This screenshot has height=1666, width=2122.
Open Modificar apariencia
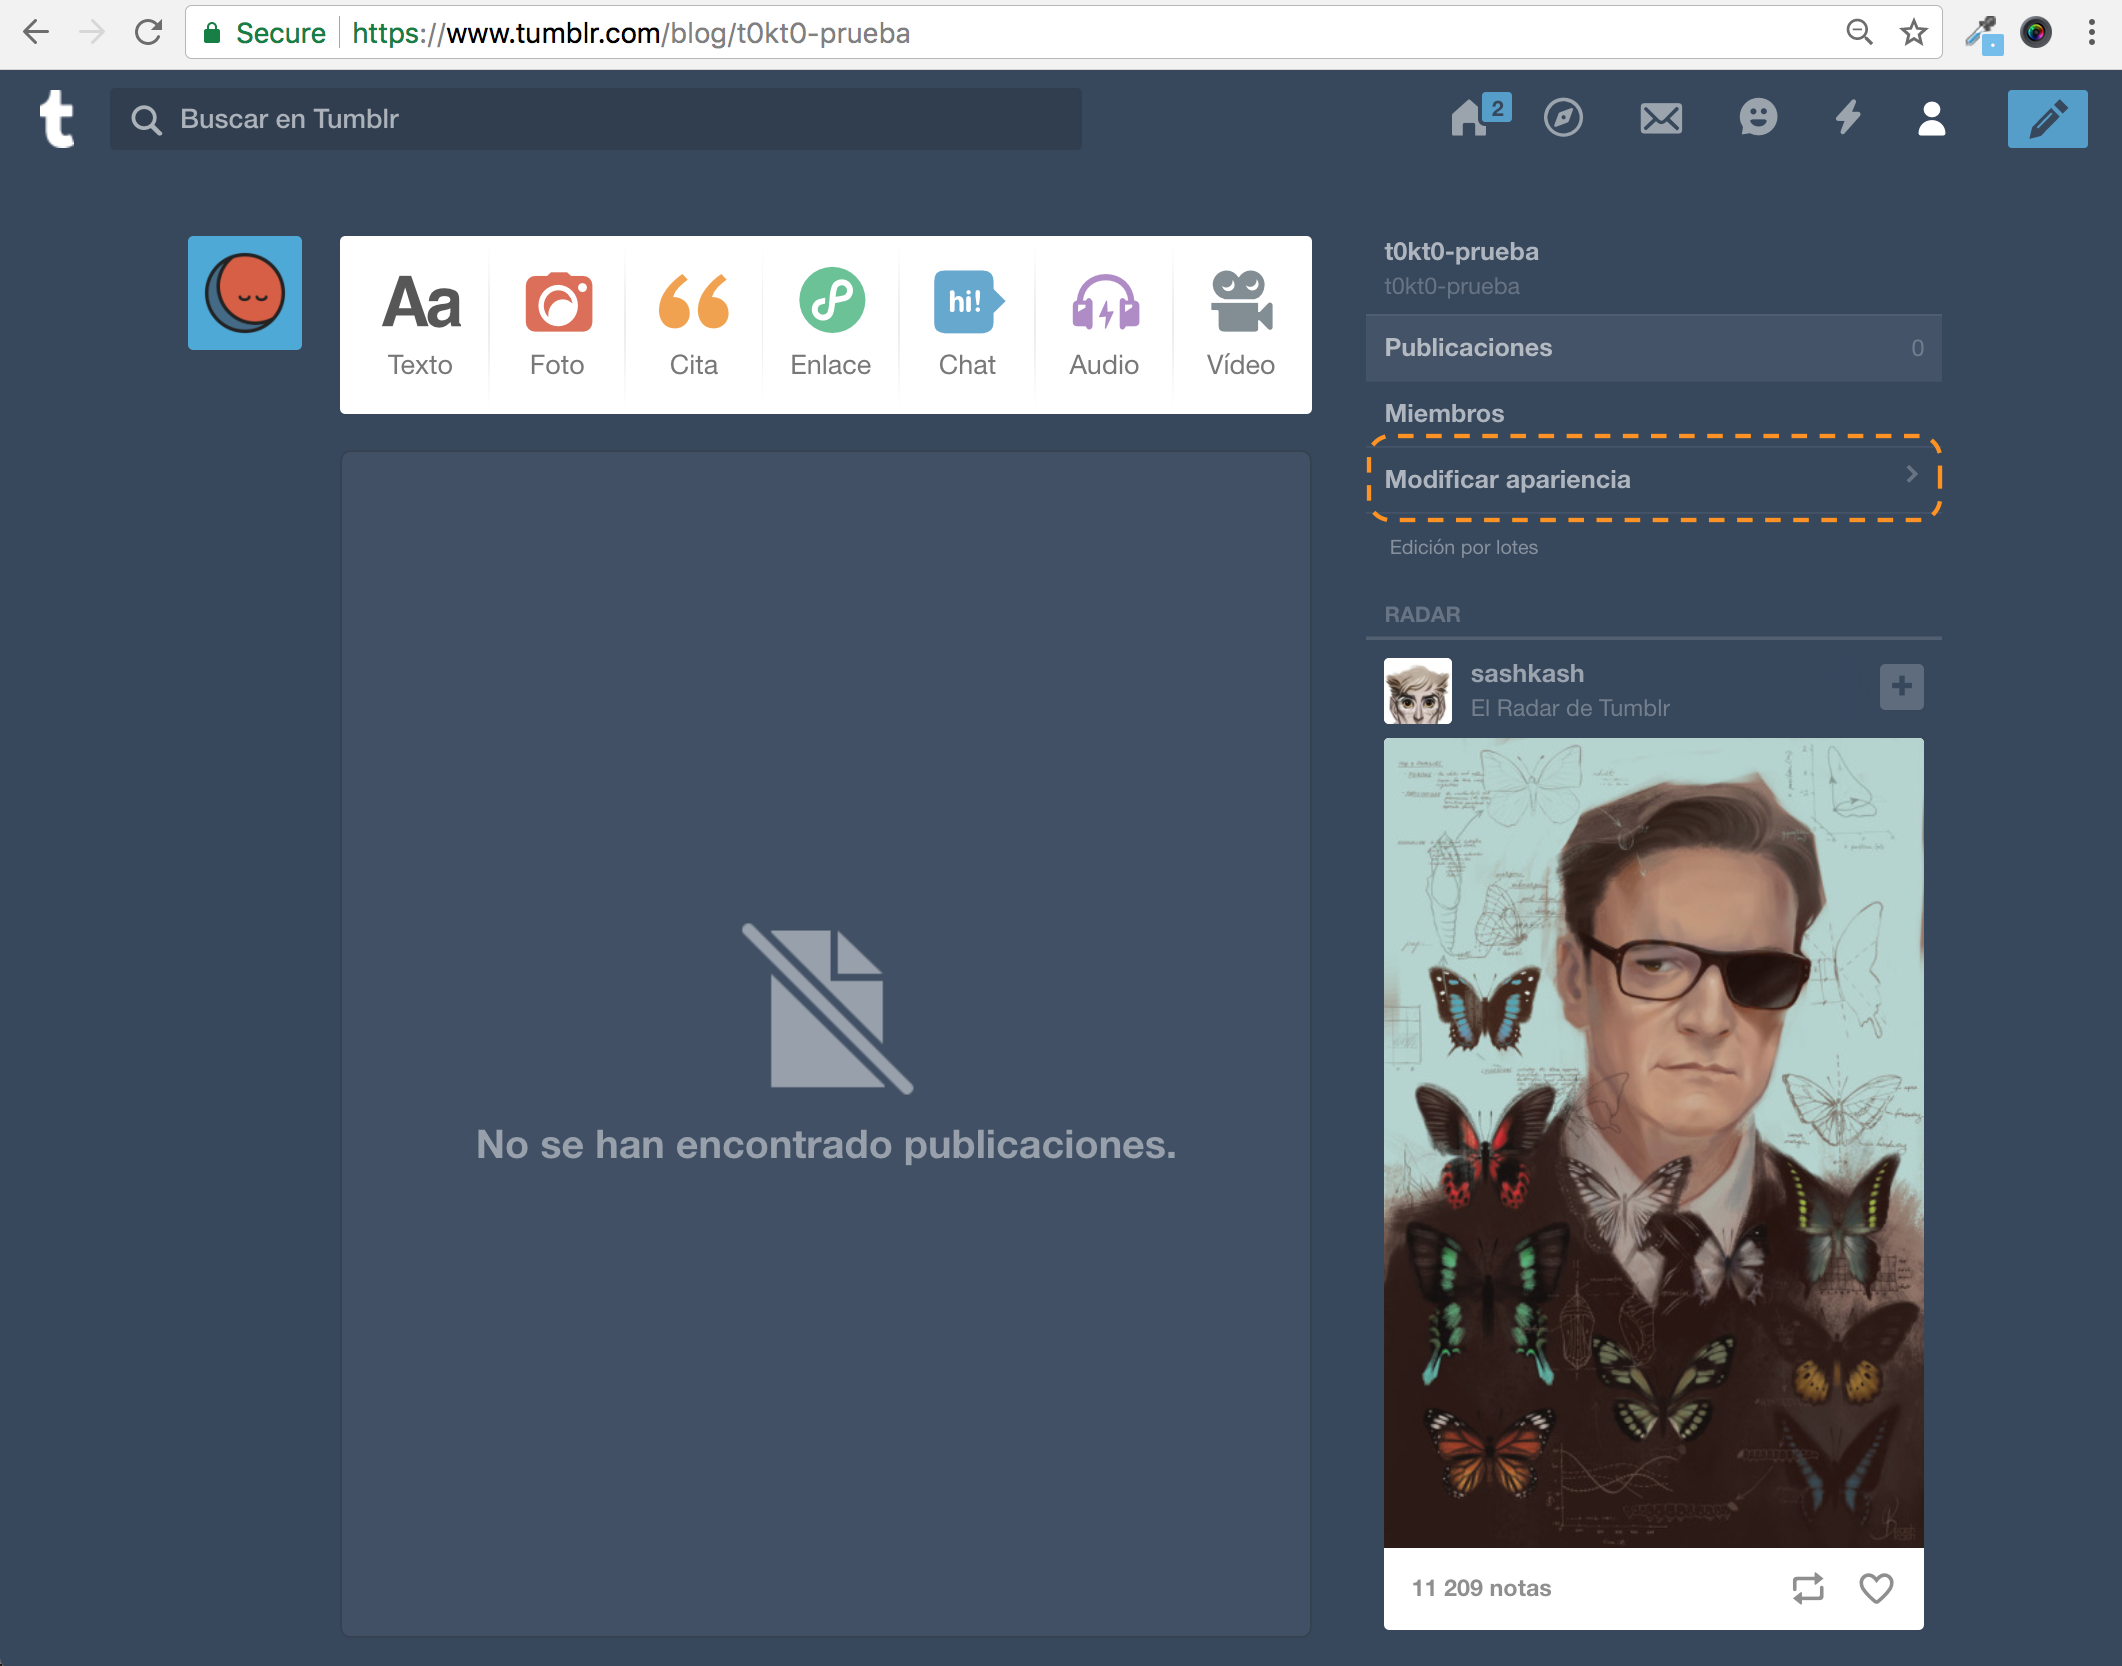[x=1654, y=479]
